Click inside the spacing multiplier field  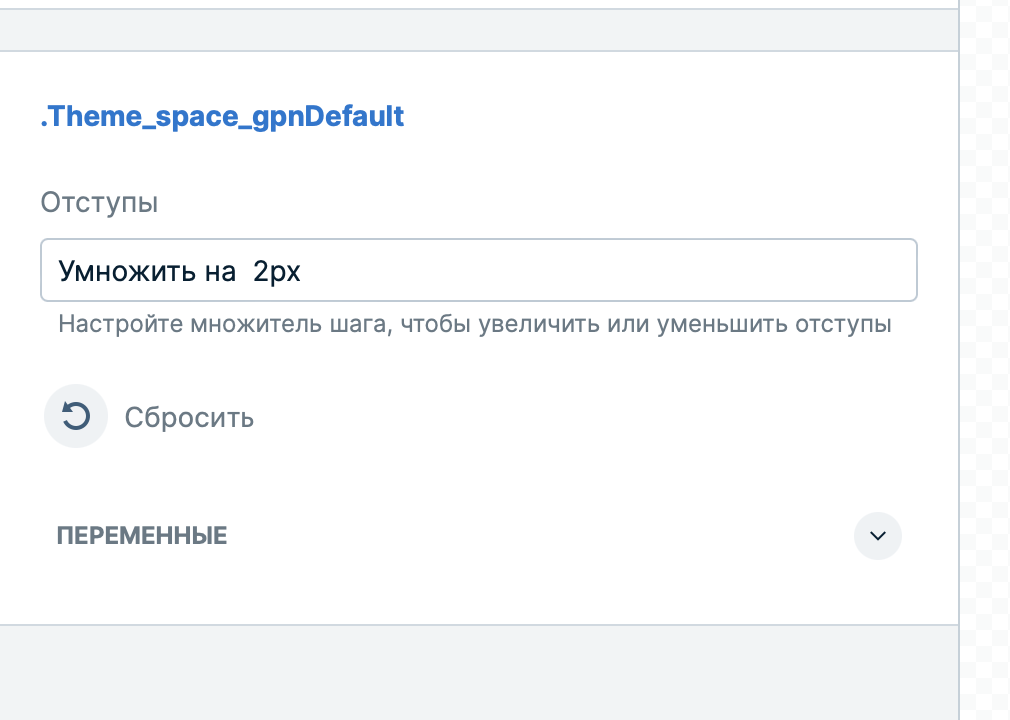pyautogui.click(x=478, y=270)
